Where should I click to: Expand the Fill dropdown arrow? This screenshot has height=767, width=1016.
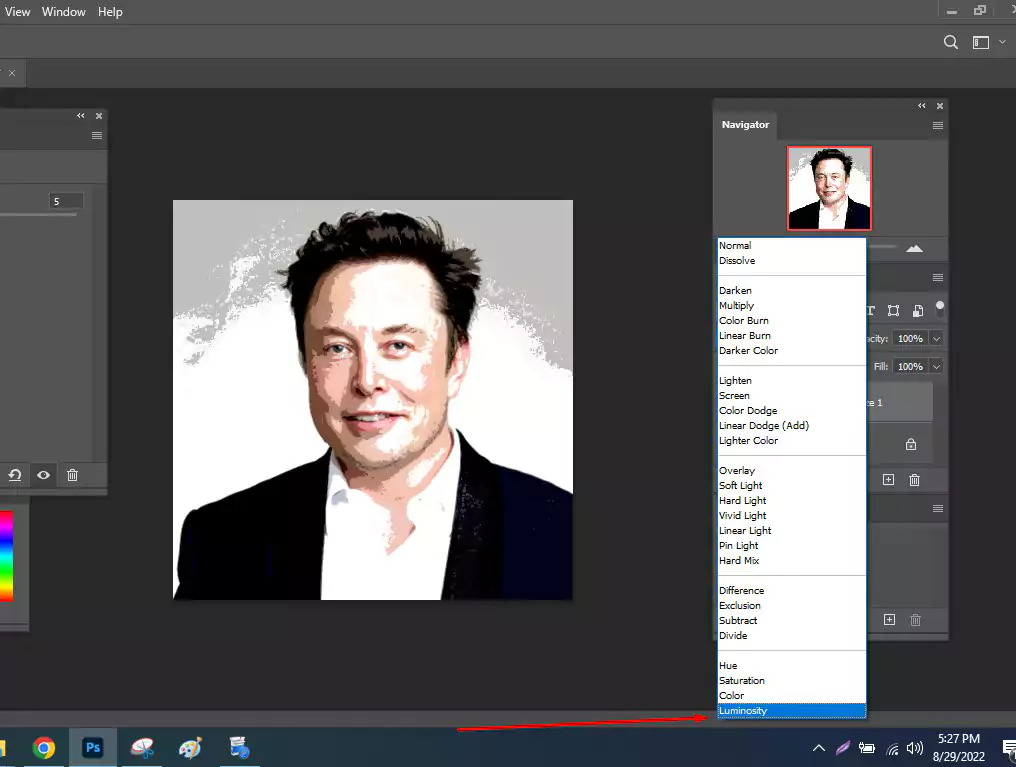point(936,366)
